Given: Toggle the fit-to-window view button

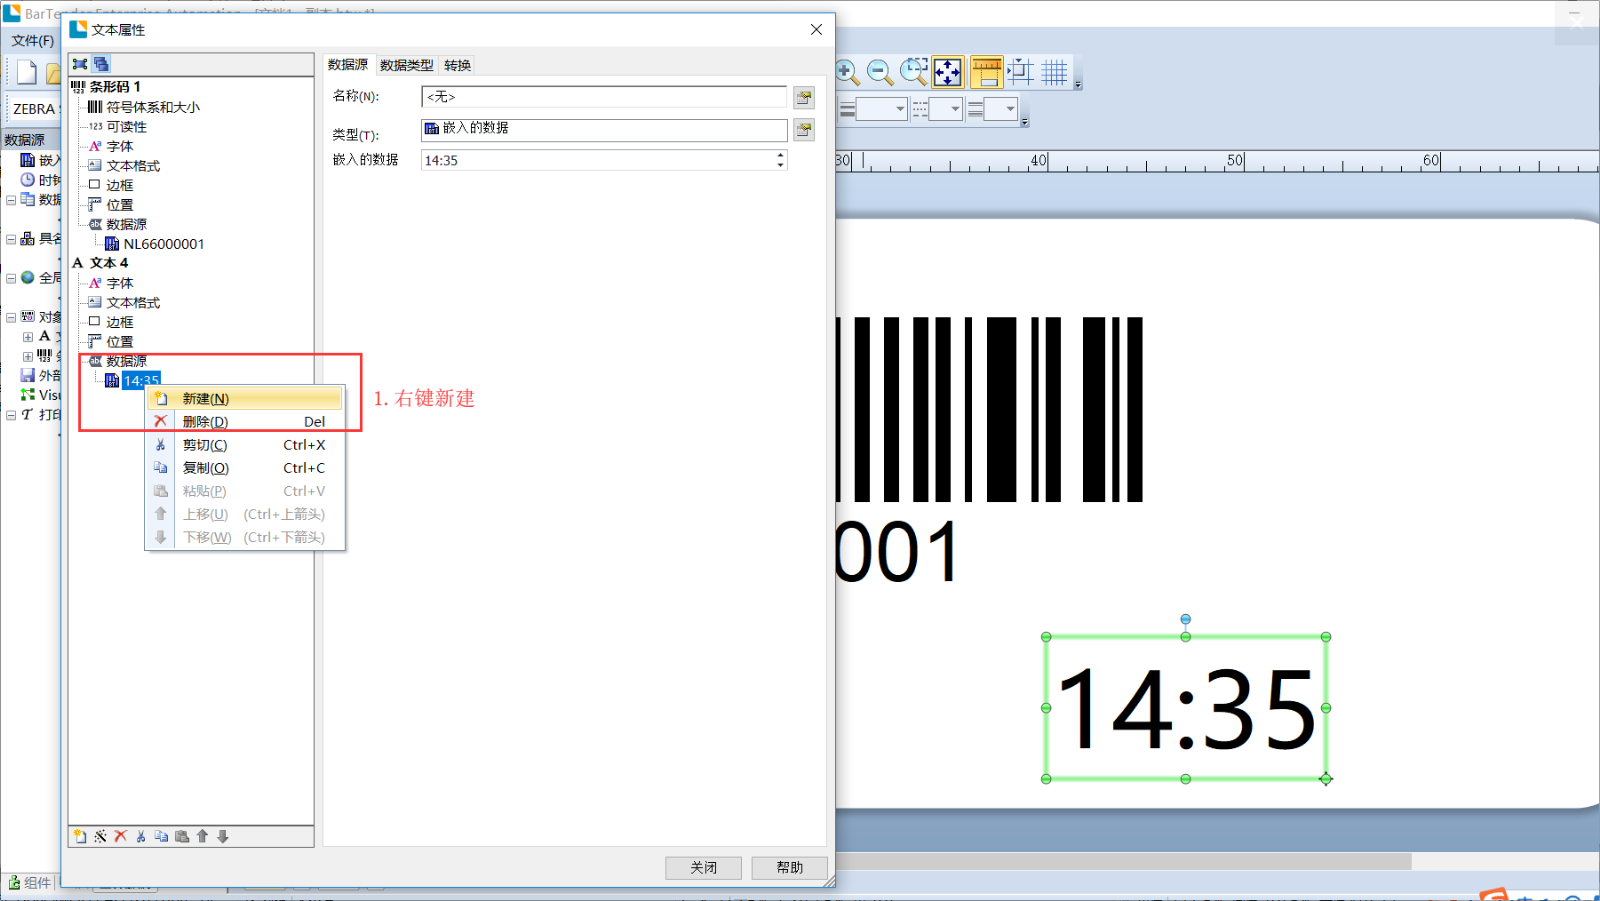Looking at the screenshot, I should coord(947,72).
